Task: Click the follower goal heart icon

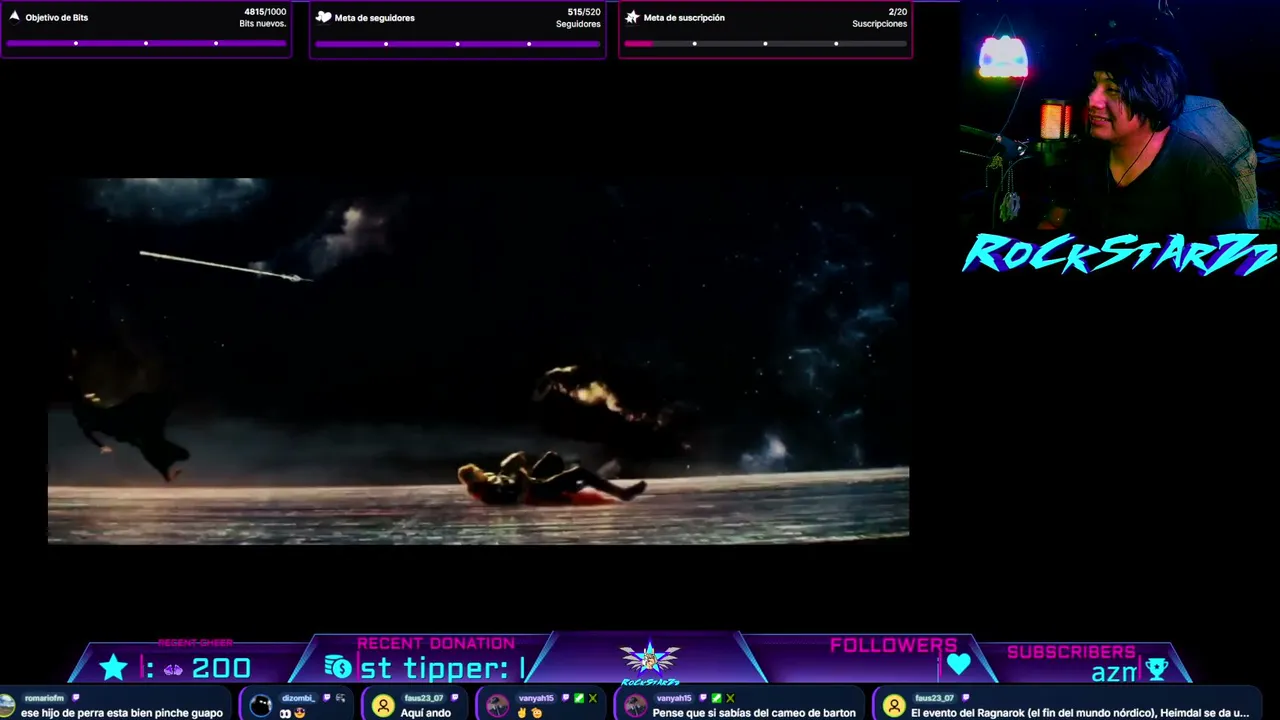Action: pos(323,17)
